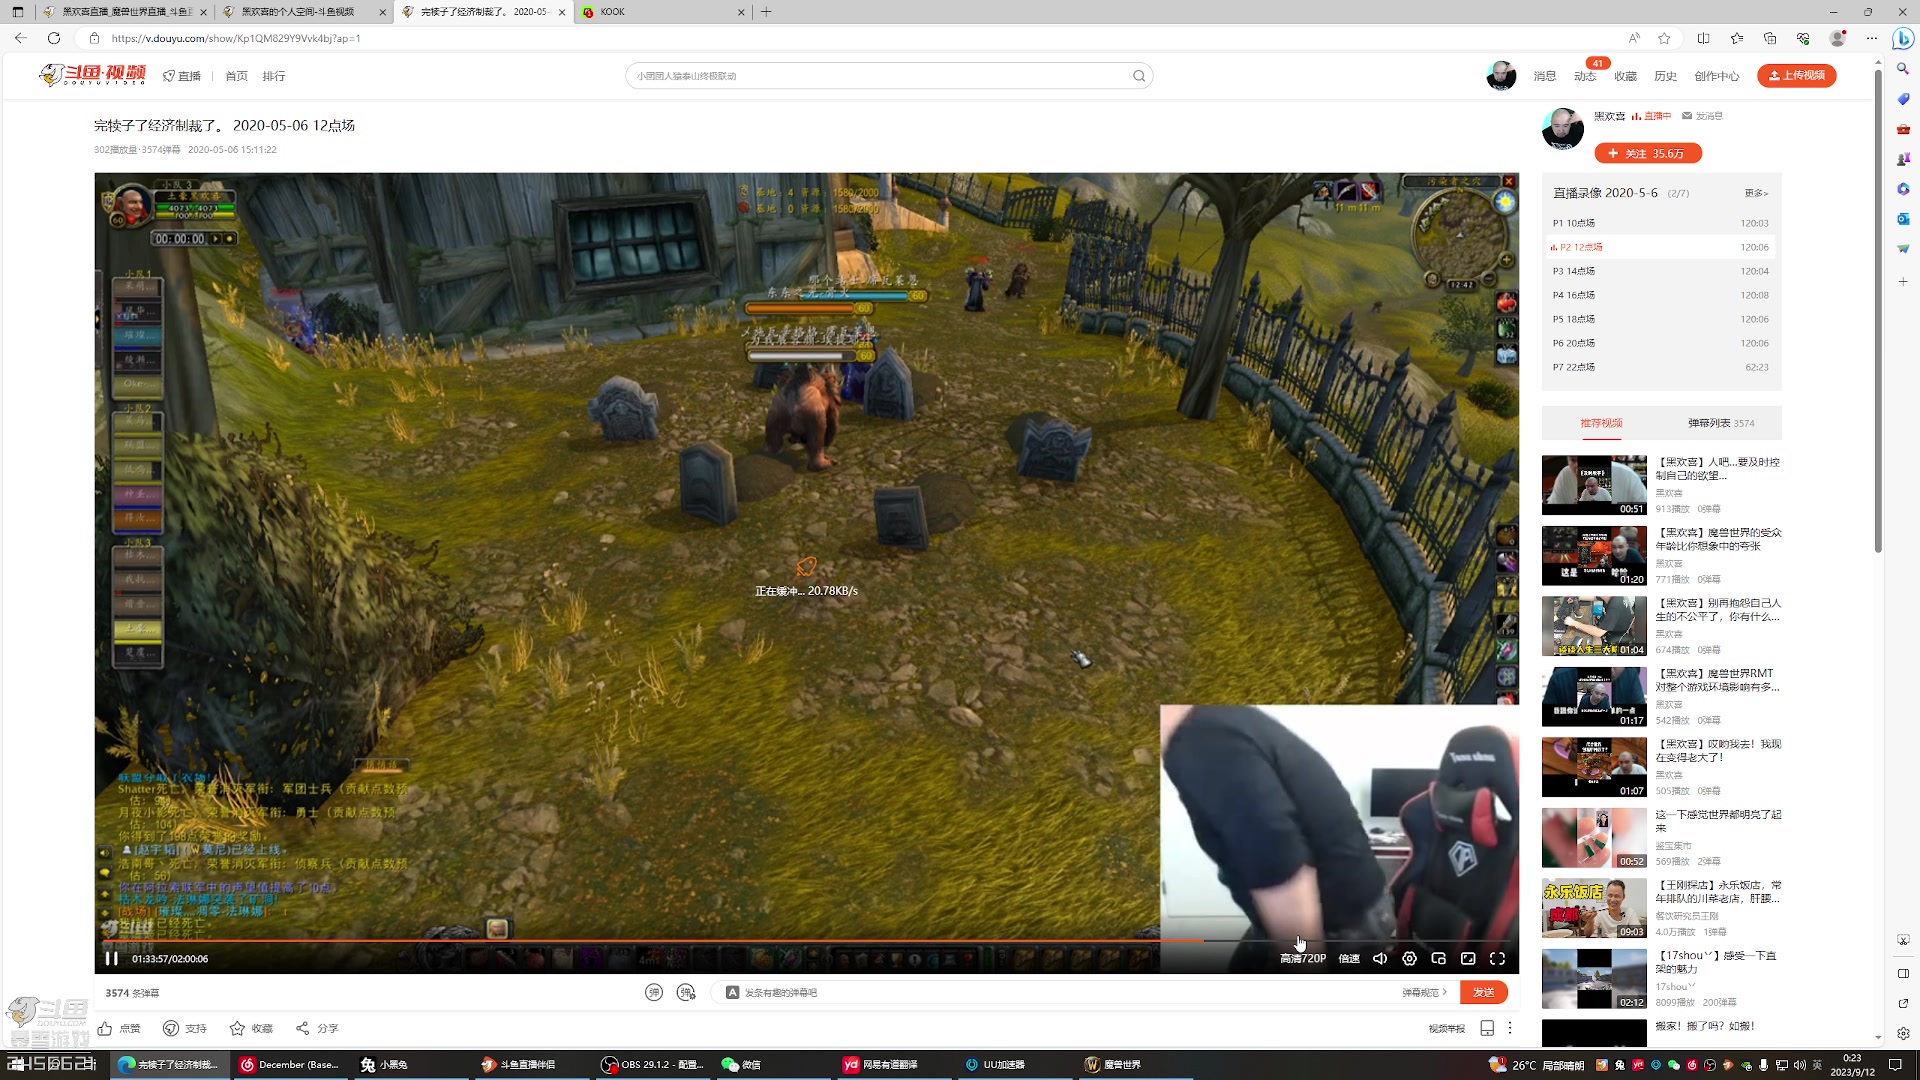Open 创作中心 creator center
Image resolution: width=1920 pixels, height=1080 pixels.
point(1717,76)
